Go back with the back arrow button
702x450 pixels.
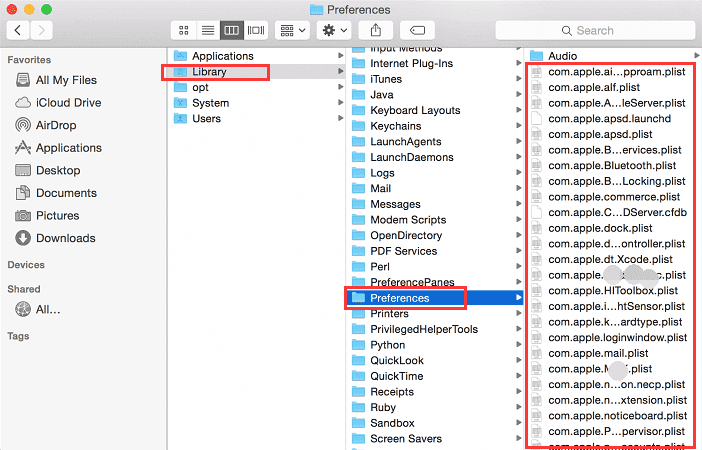tap(18, 30)
